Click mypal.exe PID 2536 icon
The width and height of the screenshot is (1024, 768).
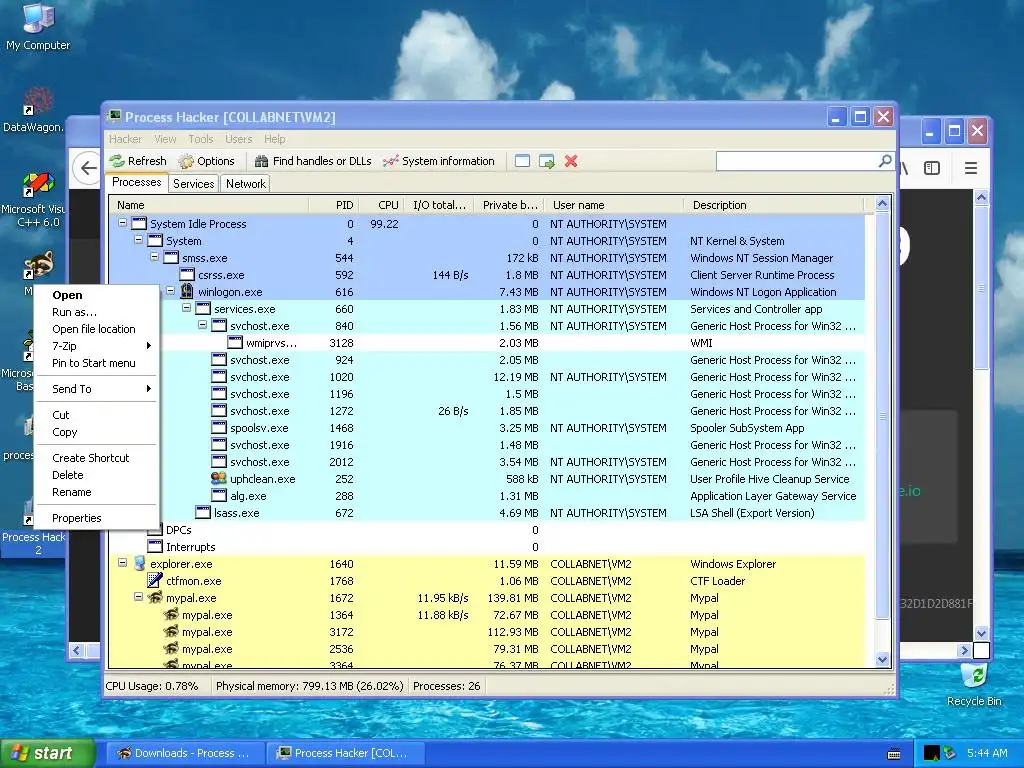point(170,648)
